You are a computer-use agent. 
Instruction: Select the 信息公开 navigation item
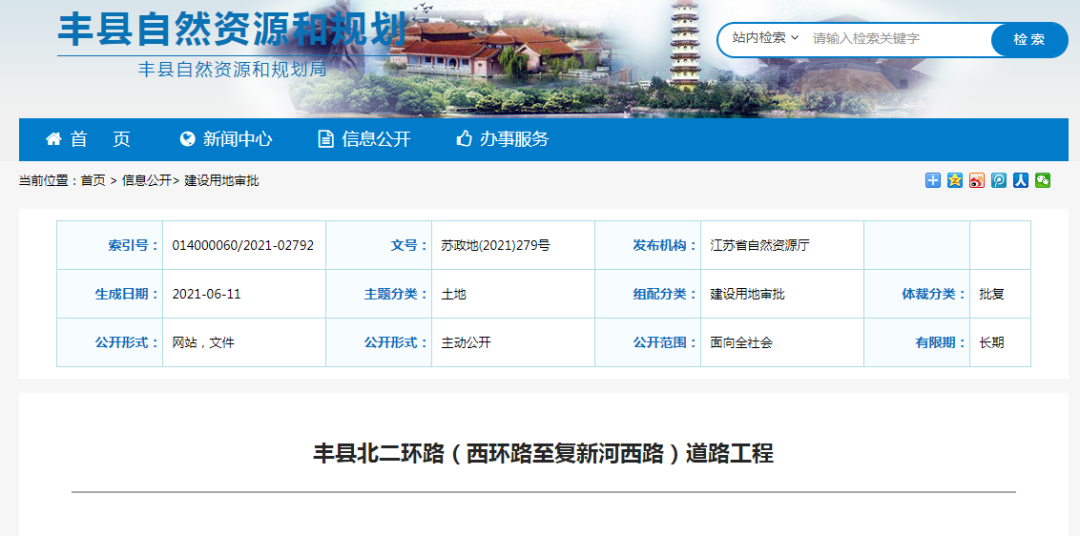click(x=376, y=139)
